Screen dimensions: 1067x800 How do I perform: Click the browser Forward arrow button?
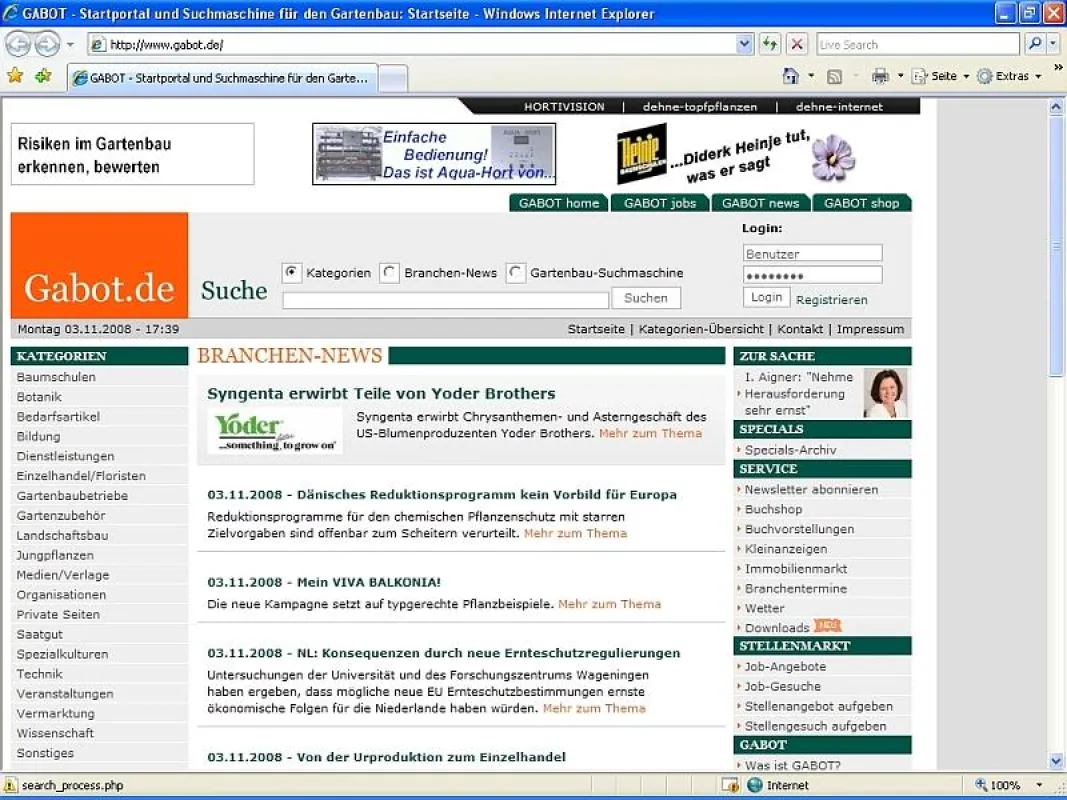(x=47, y=45)
